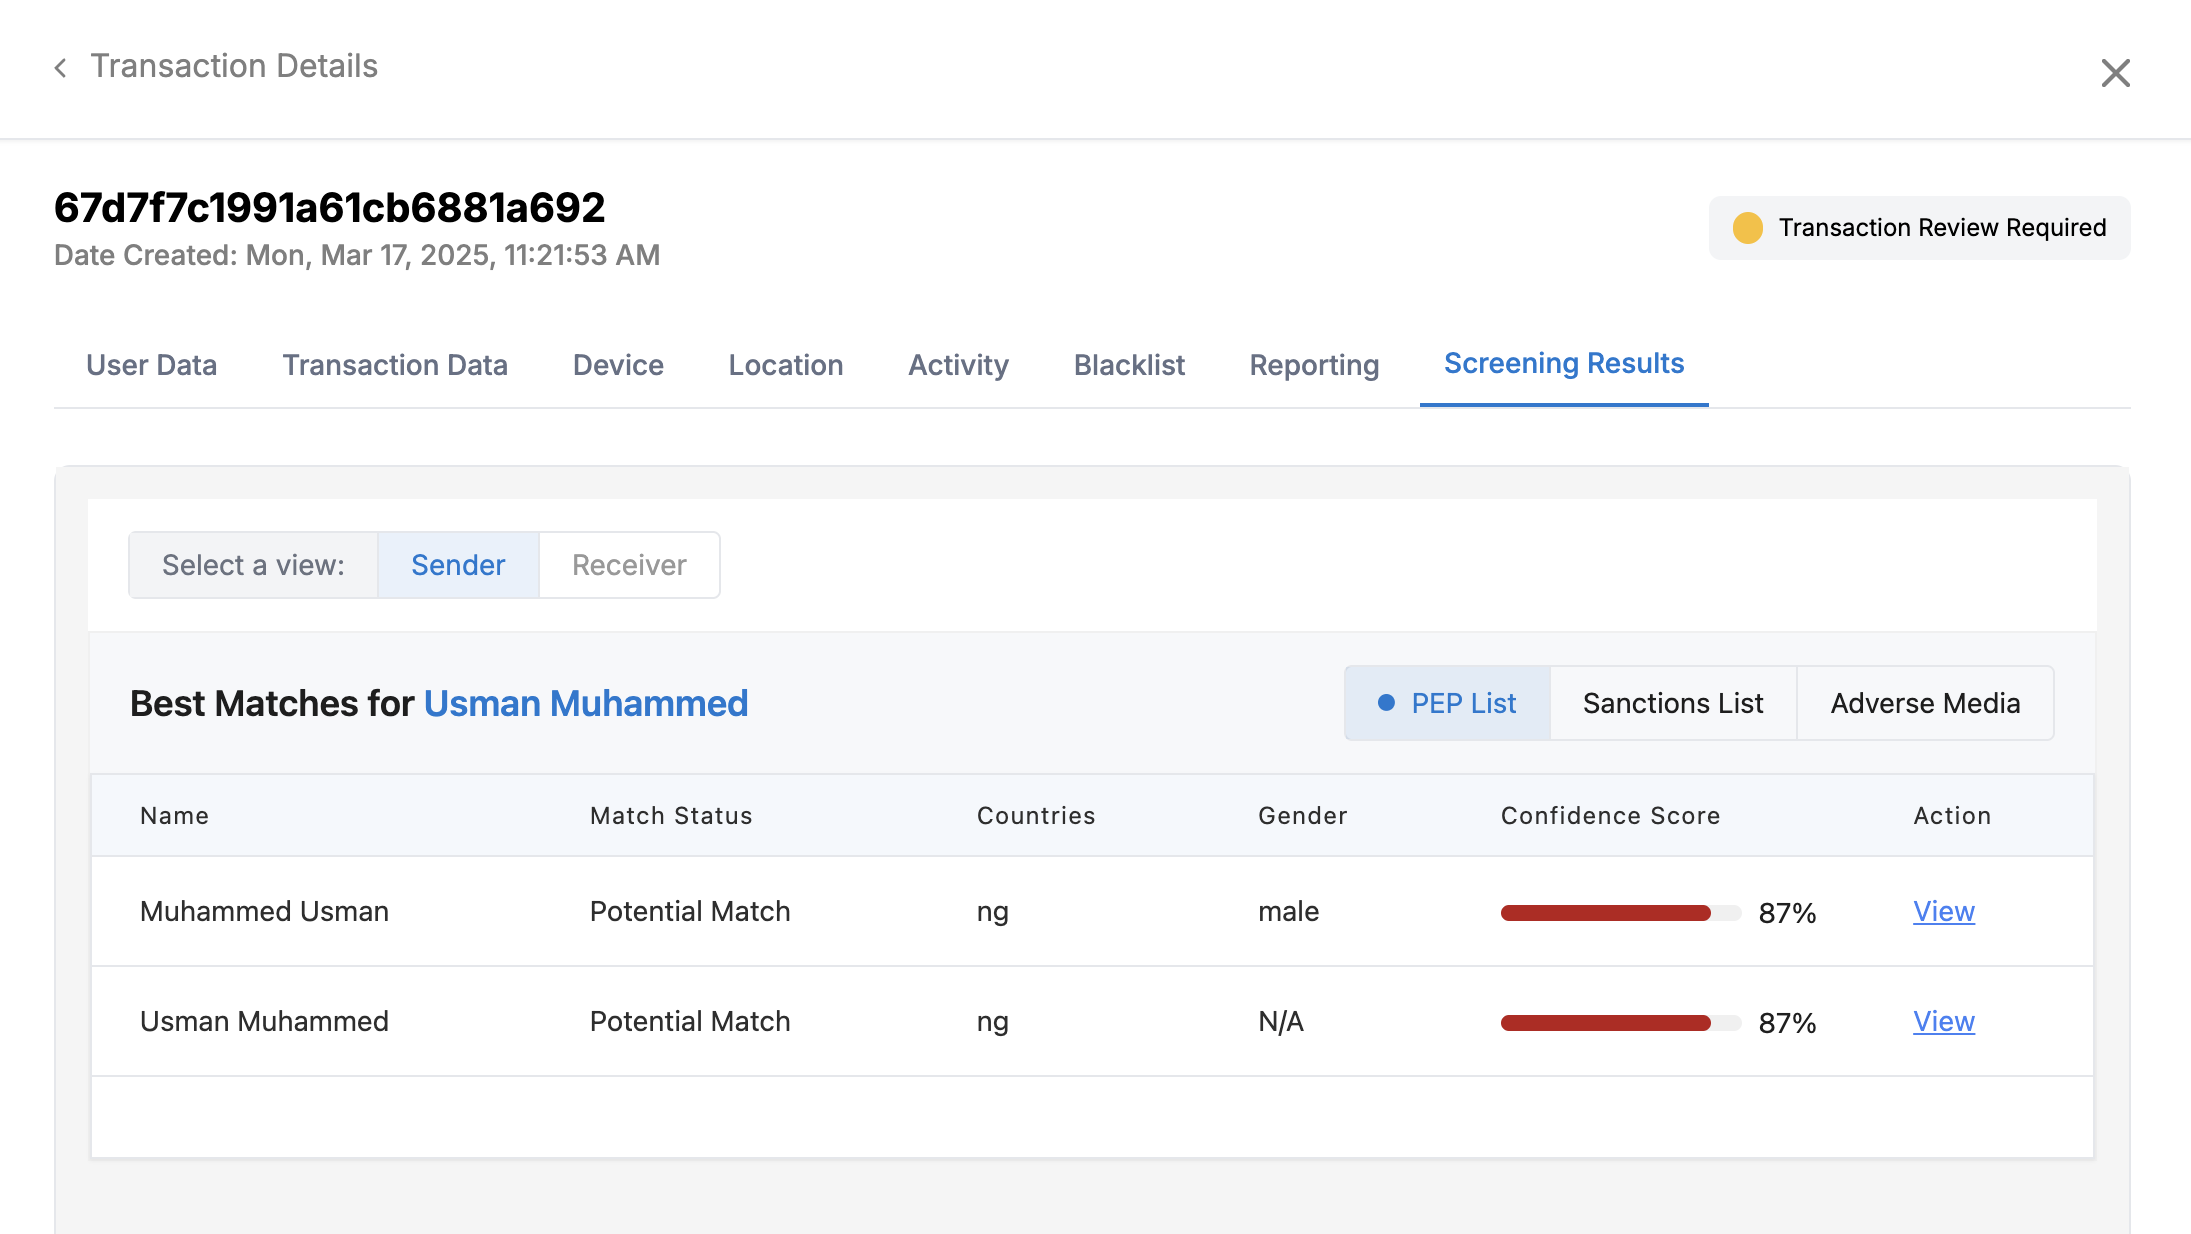Viewport: 2191px width, 1234px height.
Task: Go to the Location tab
Action: click(x=785, y=365)
